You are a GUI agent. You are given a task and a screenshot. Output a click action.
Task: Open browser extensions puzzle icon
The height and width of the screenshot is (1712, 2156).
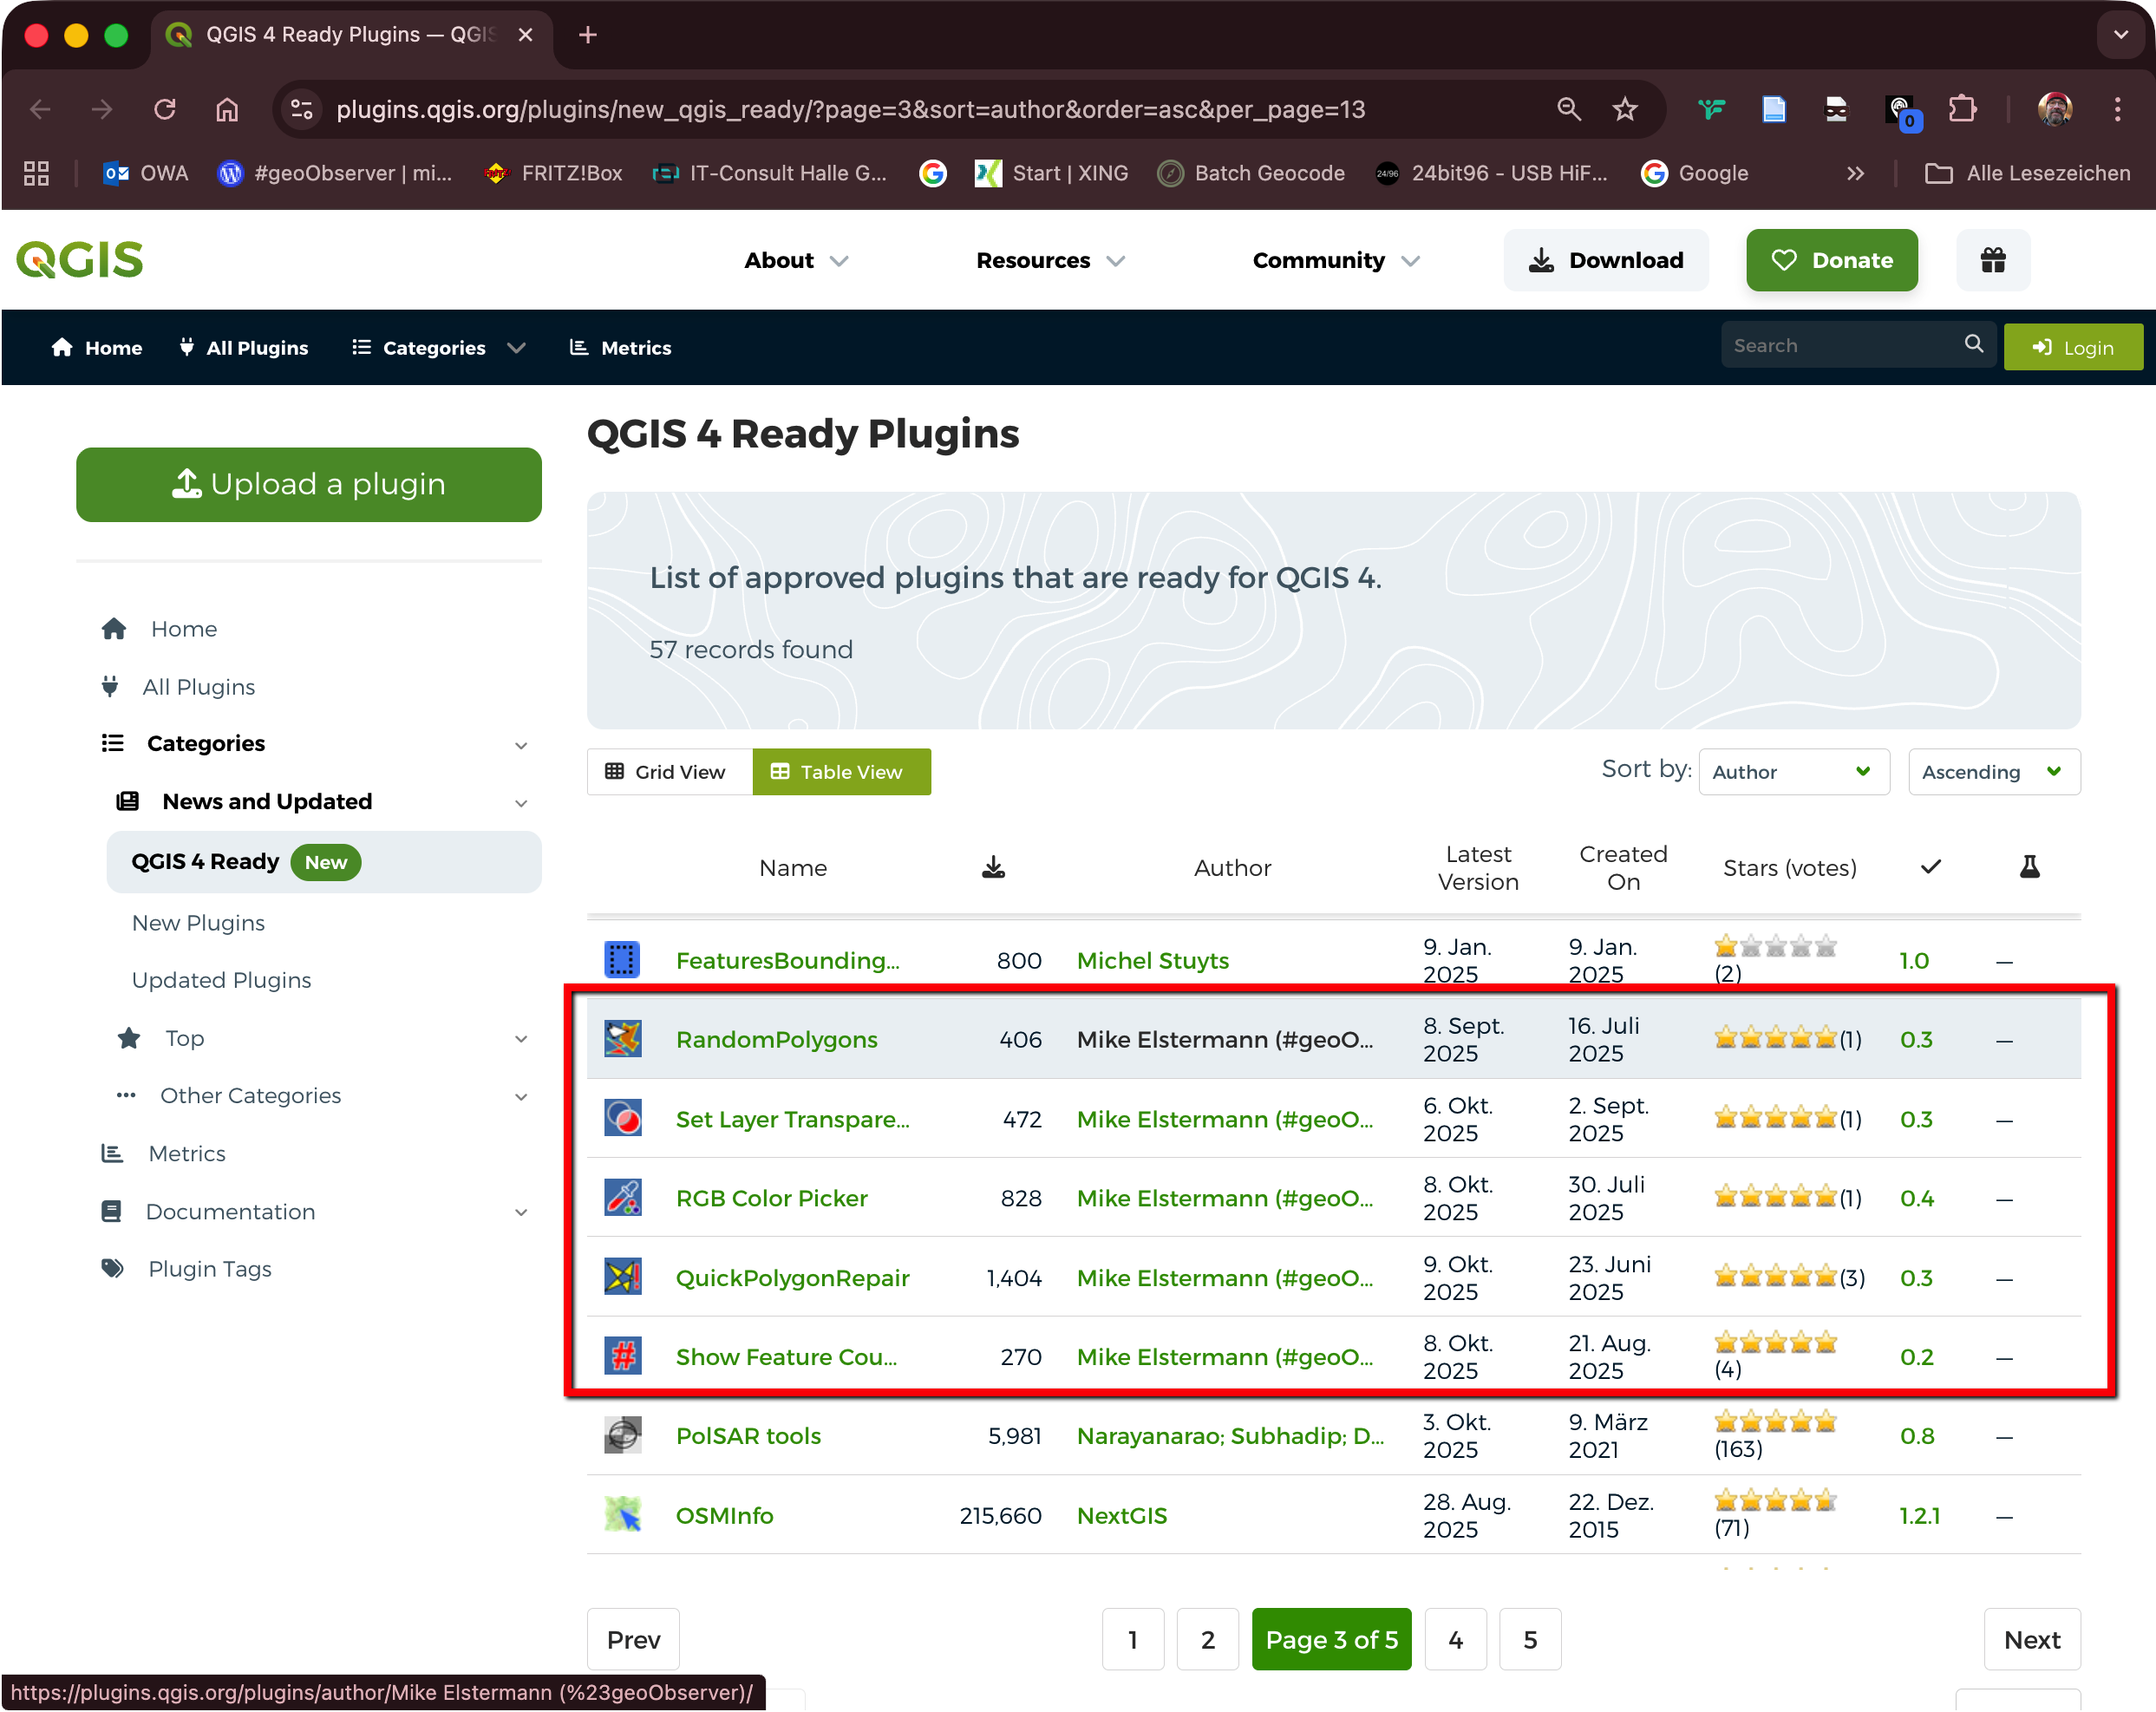pyautogui.click(x=1962, y=109)
